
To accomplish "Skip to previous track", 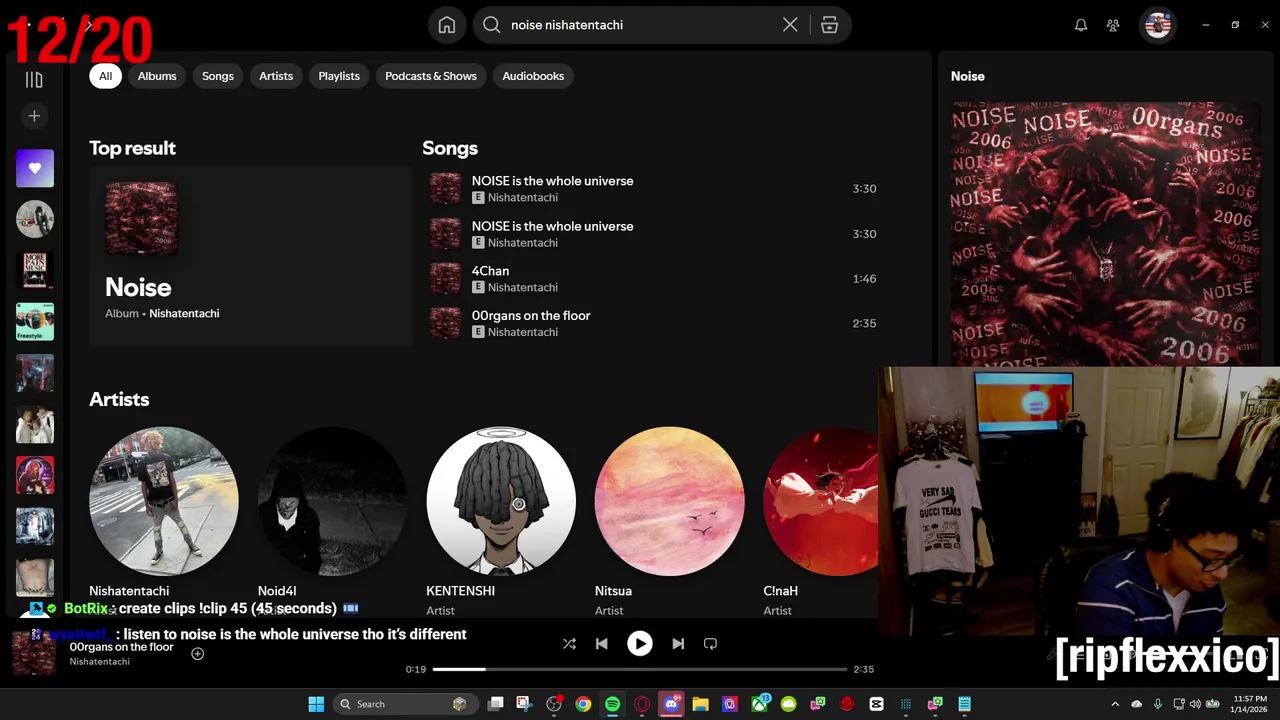I will (601, 644).
